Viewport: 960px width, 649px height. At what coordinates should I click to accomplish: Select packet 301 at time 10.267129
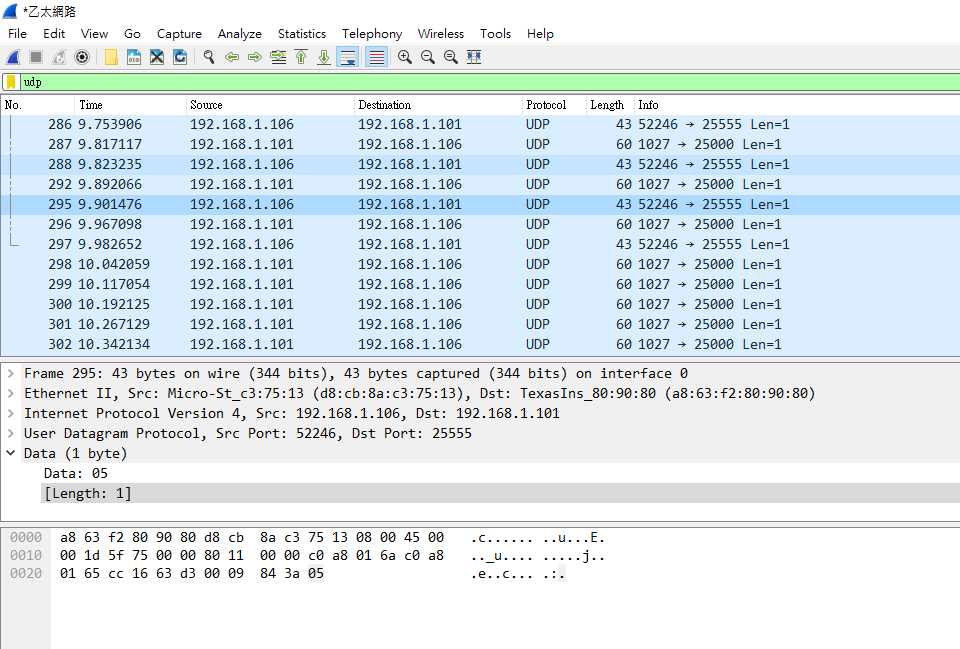(x=481, y=324)
